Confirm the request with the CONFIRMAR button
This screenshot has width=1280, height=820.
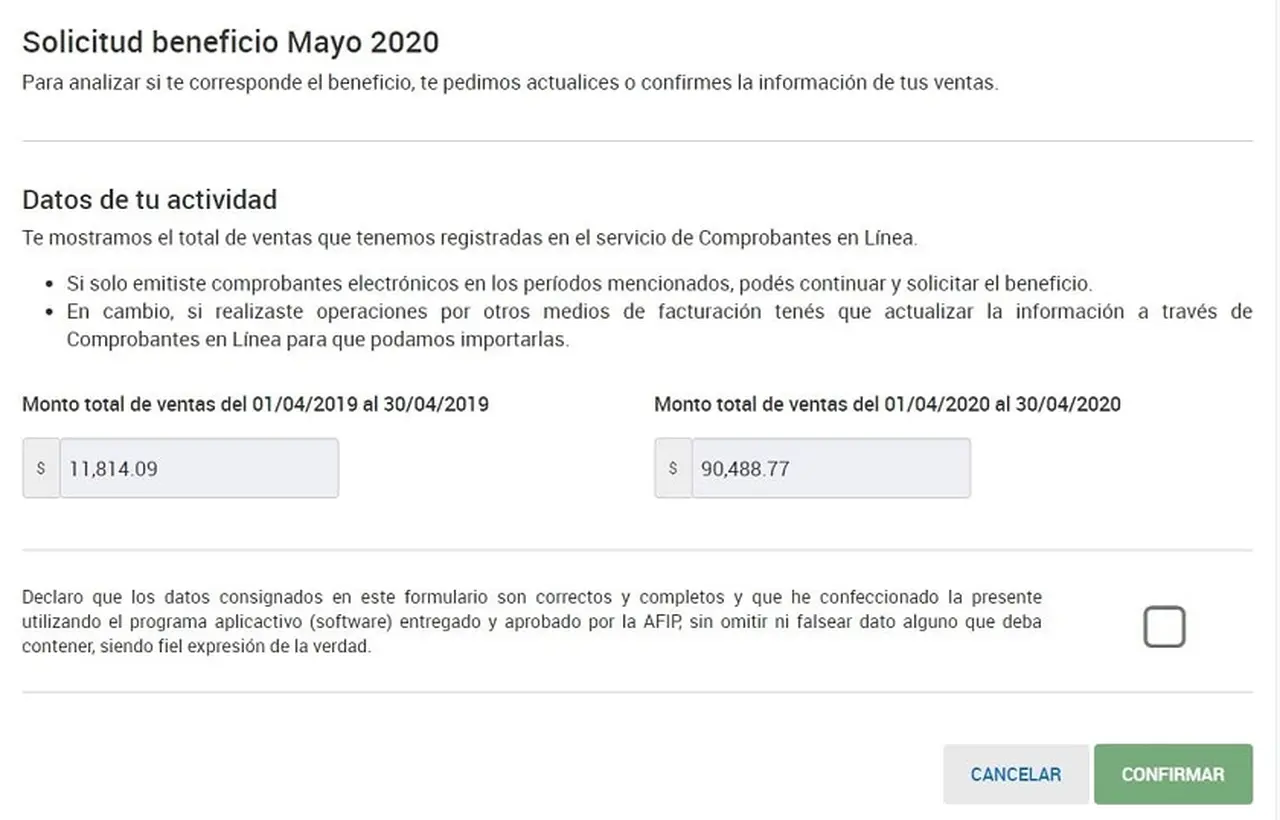click(1173, 774)
